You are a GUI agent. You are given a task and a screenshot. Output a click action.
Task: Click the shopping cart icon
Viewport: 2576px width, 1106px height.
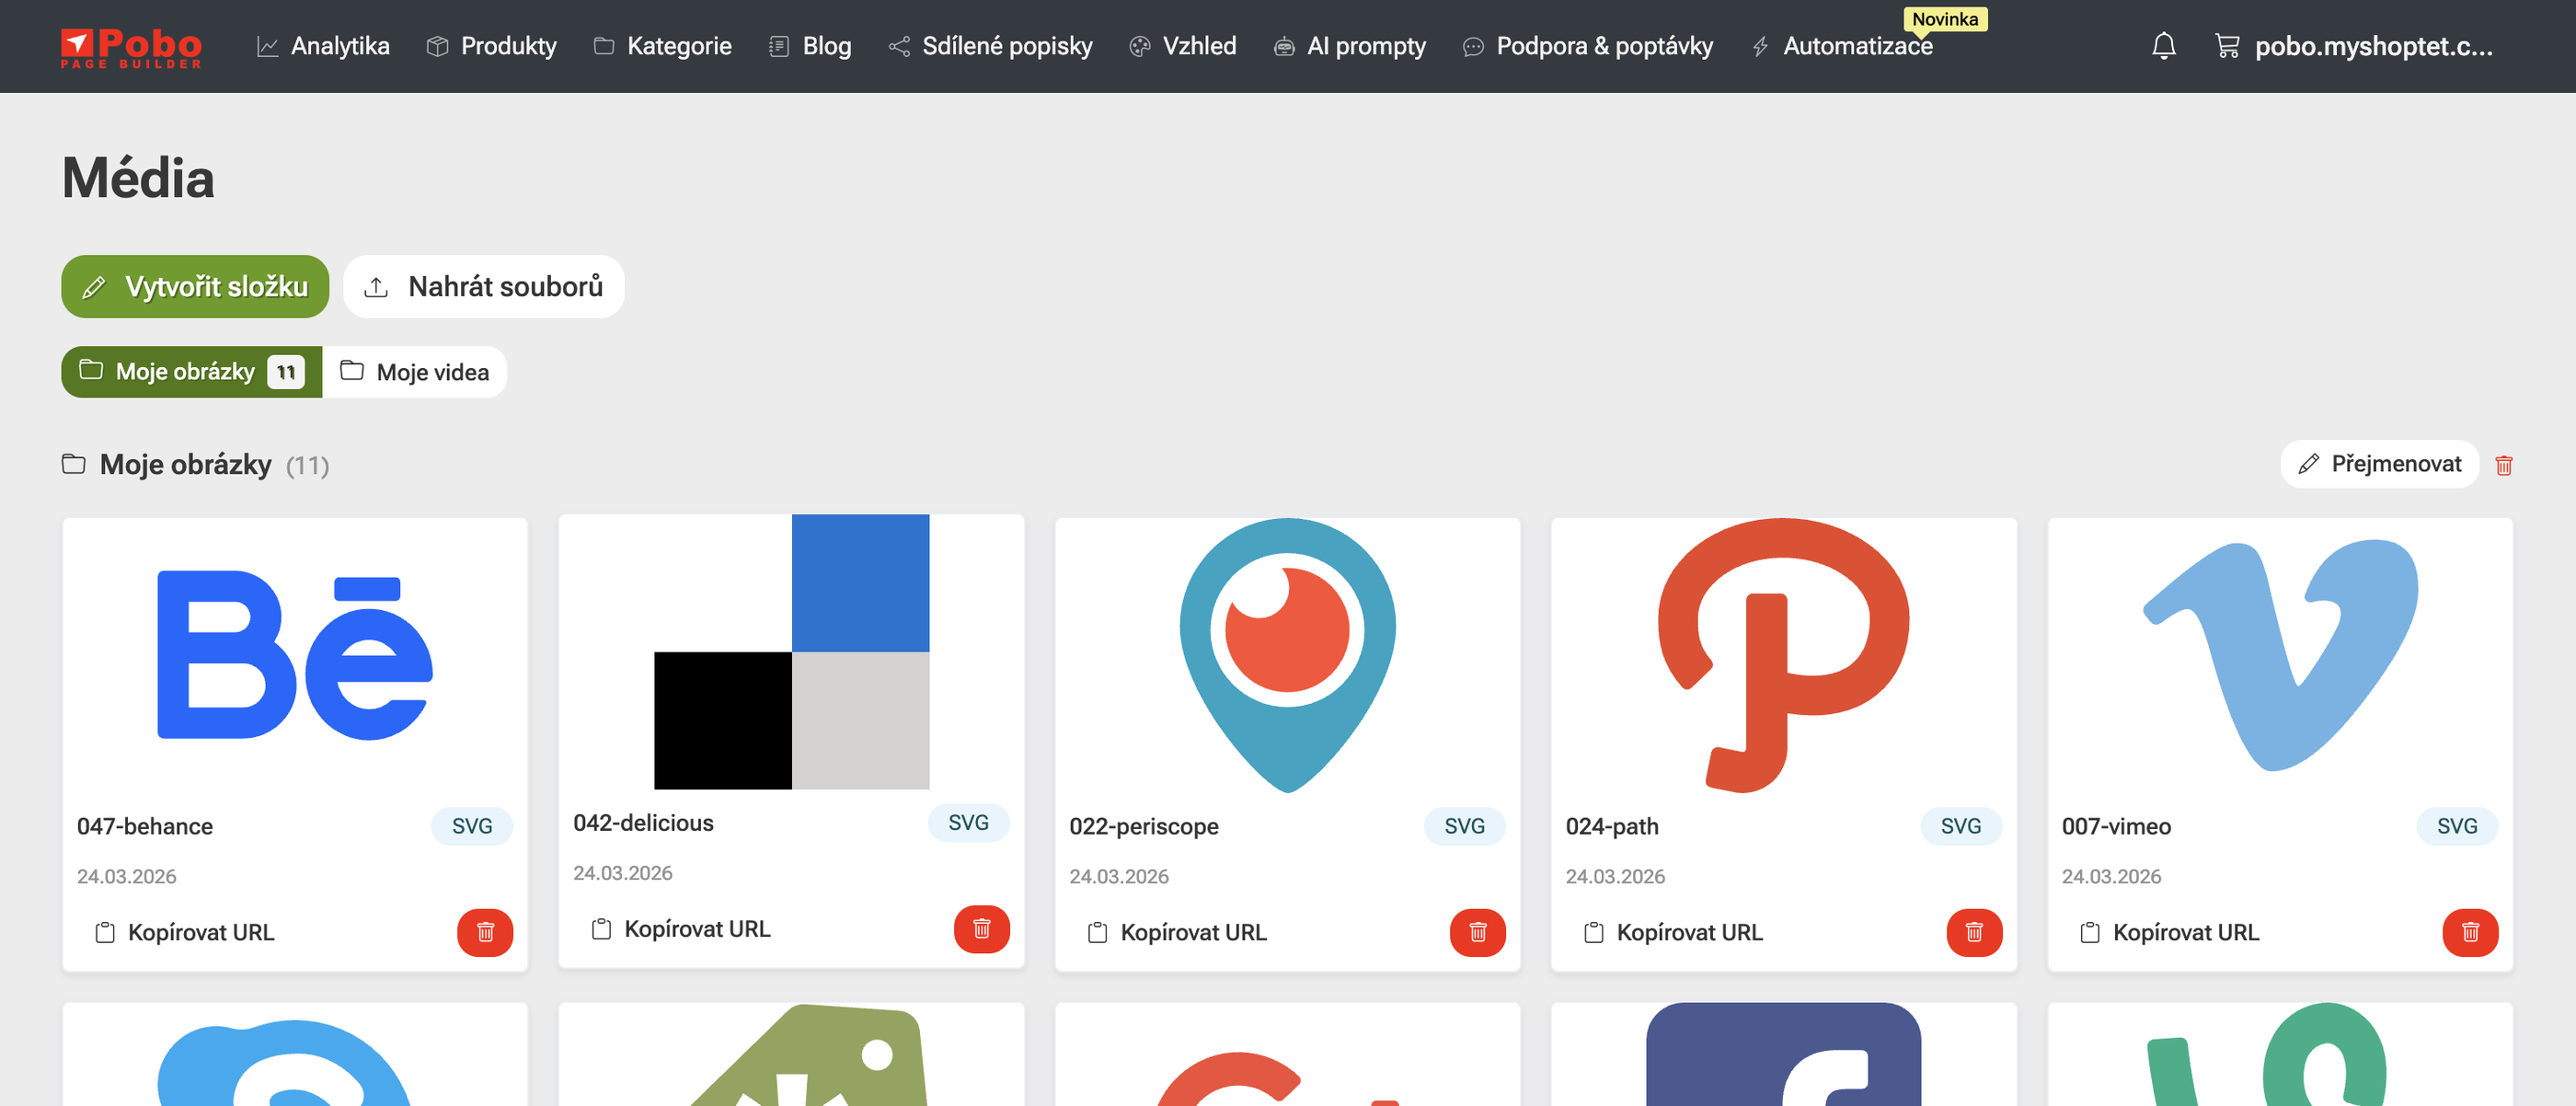pos(2227,46)
